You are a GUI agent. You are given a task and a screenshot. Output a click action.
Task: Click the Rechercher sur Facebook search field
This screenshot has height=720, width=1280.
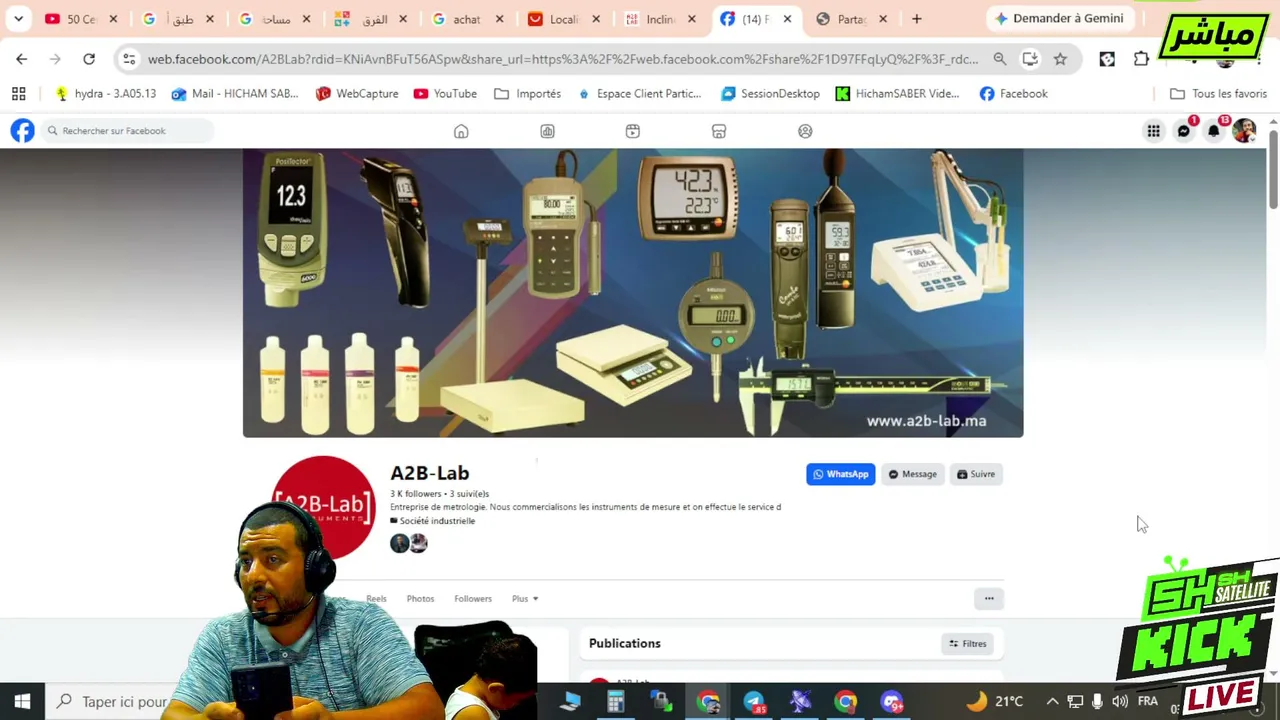pyautogui.click(x=127, y=131)
